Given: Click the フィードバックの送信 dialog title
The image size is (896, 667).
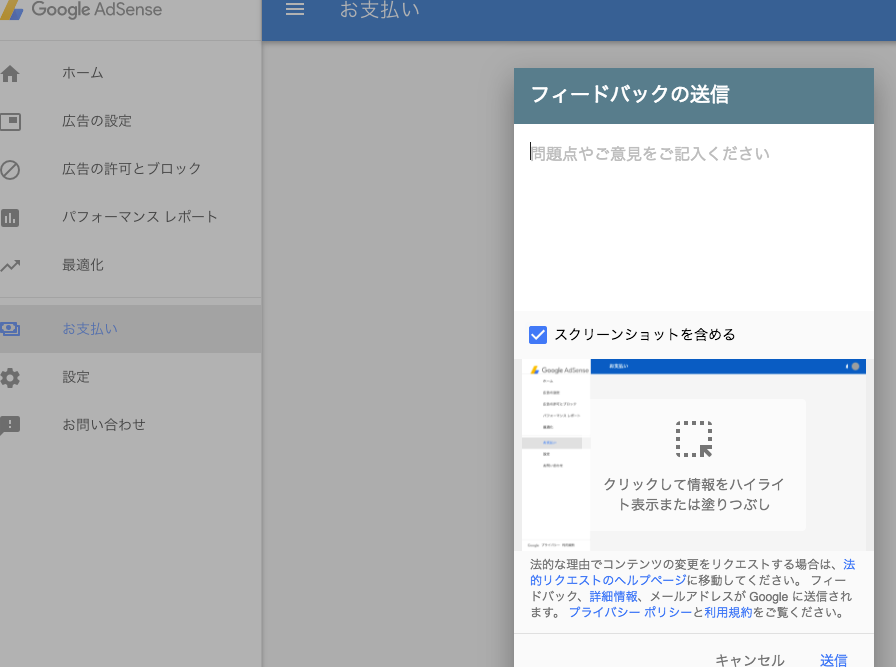Looking at the screenshot, I should [630, 94].
